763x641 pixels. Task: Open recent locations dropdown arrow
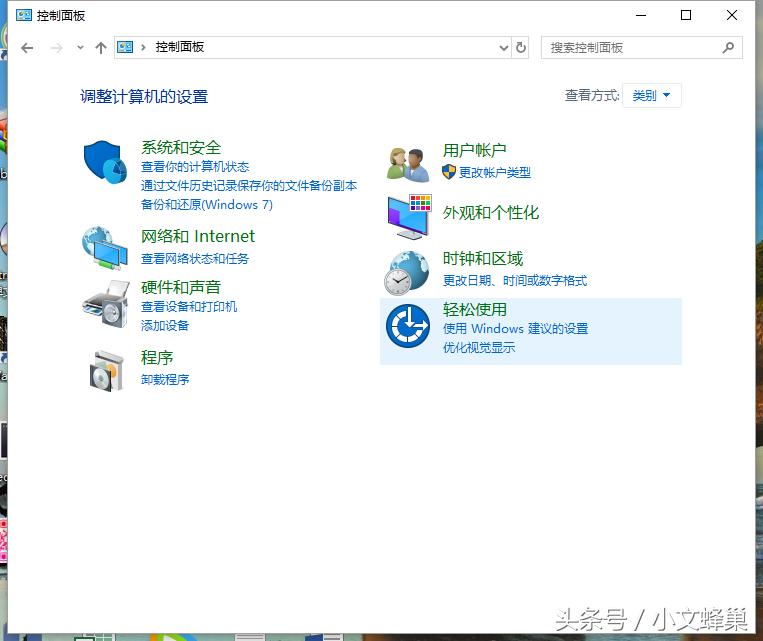80,48
